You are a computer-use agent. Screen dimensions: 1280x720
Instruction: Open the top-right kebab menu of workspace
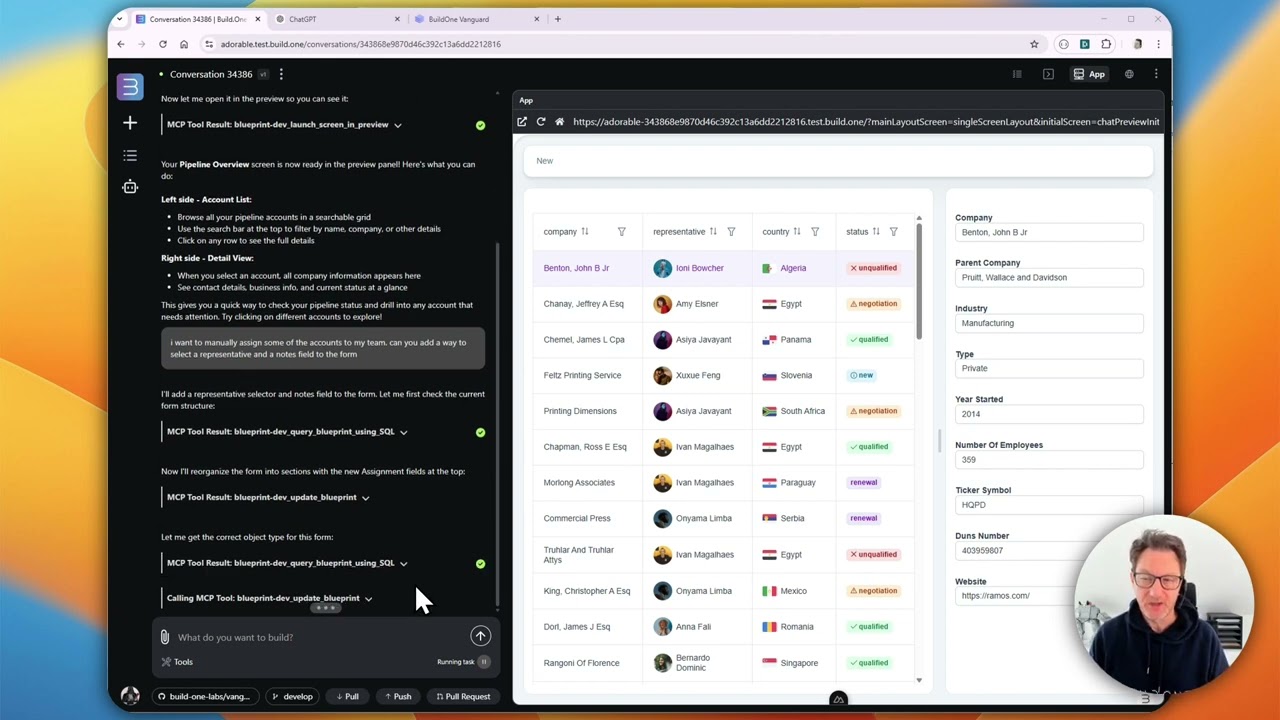click(1156, 74)
